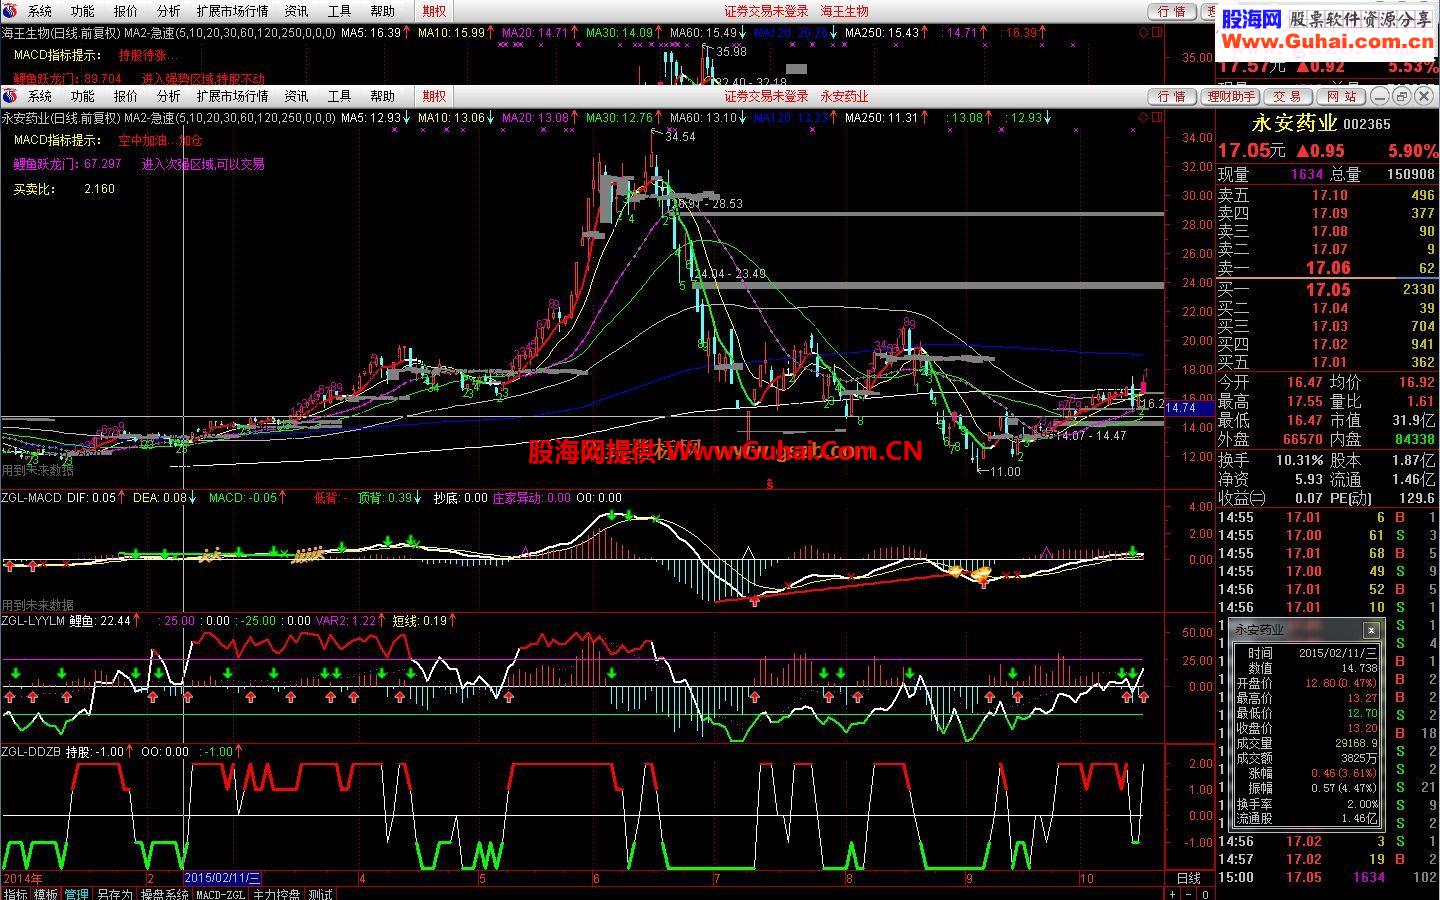Viewport: 1440px width, 900px height.
Task: Open the 报价 menu in the 永安药业 window
Action: pyautogui.click(x=126, y=96)
